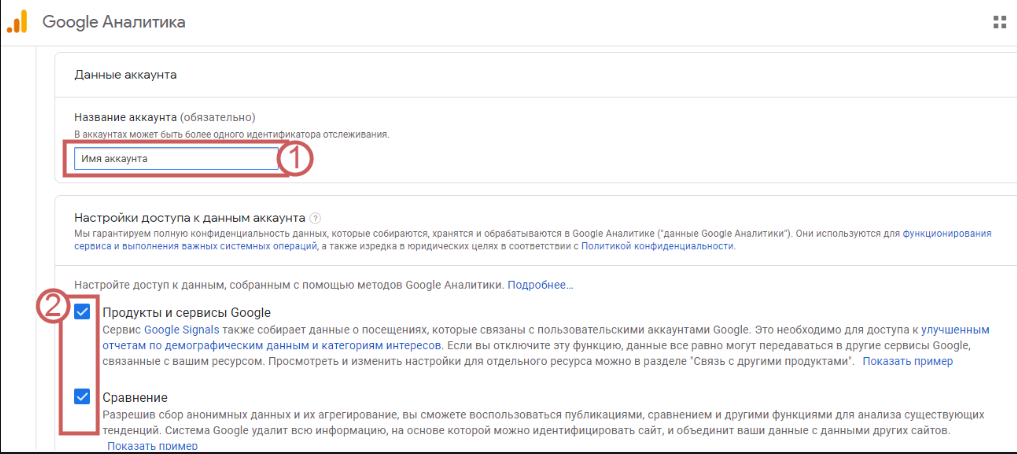The image size is (1017, 454).
Task: Follow the Подробнее… link
Action: [x=540, y=285]
